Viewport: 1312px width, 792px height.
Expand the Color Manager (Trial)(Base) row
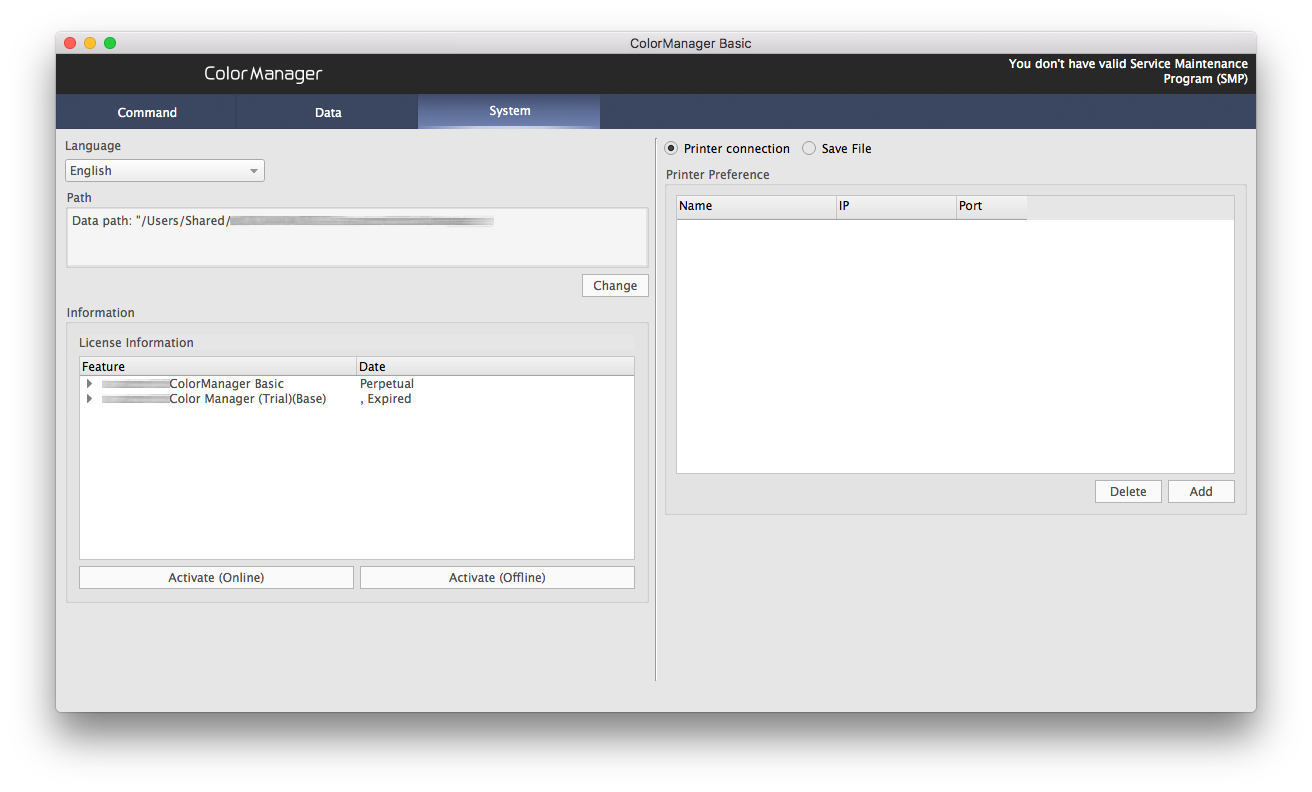tap(89, 399)
